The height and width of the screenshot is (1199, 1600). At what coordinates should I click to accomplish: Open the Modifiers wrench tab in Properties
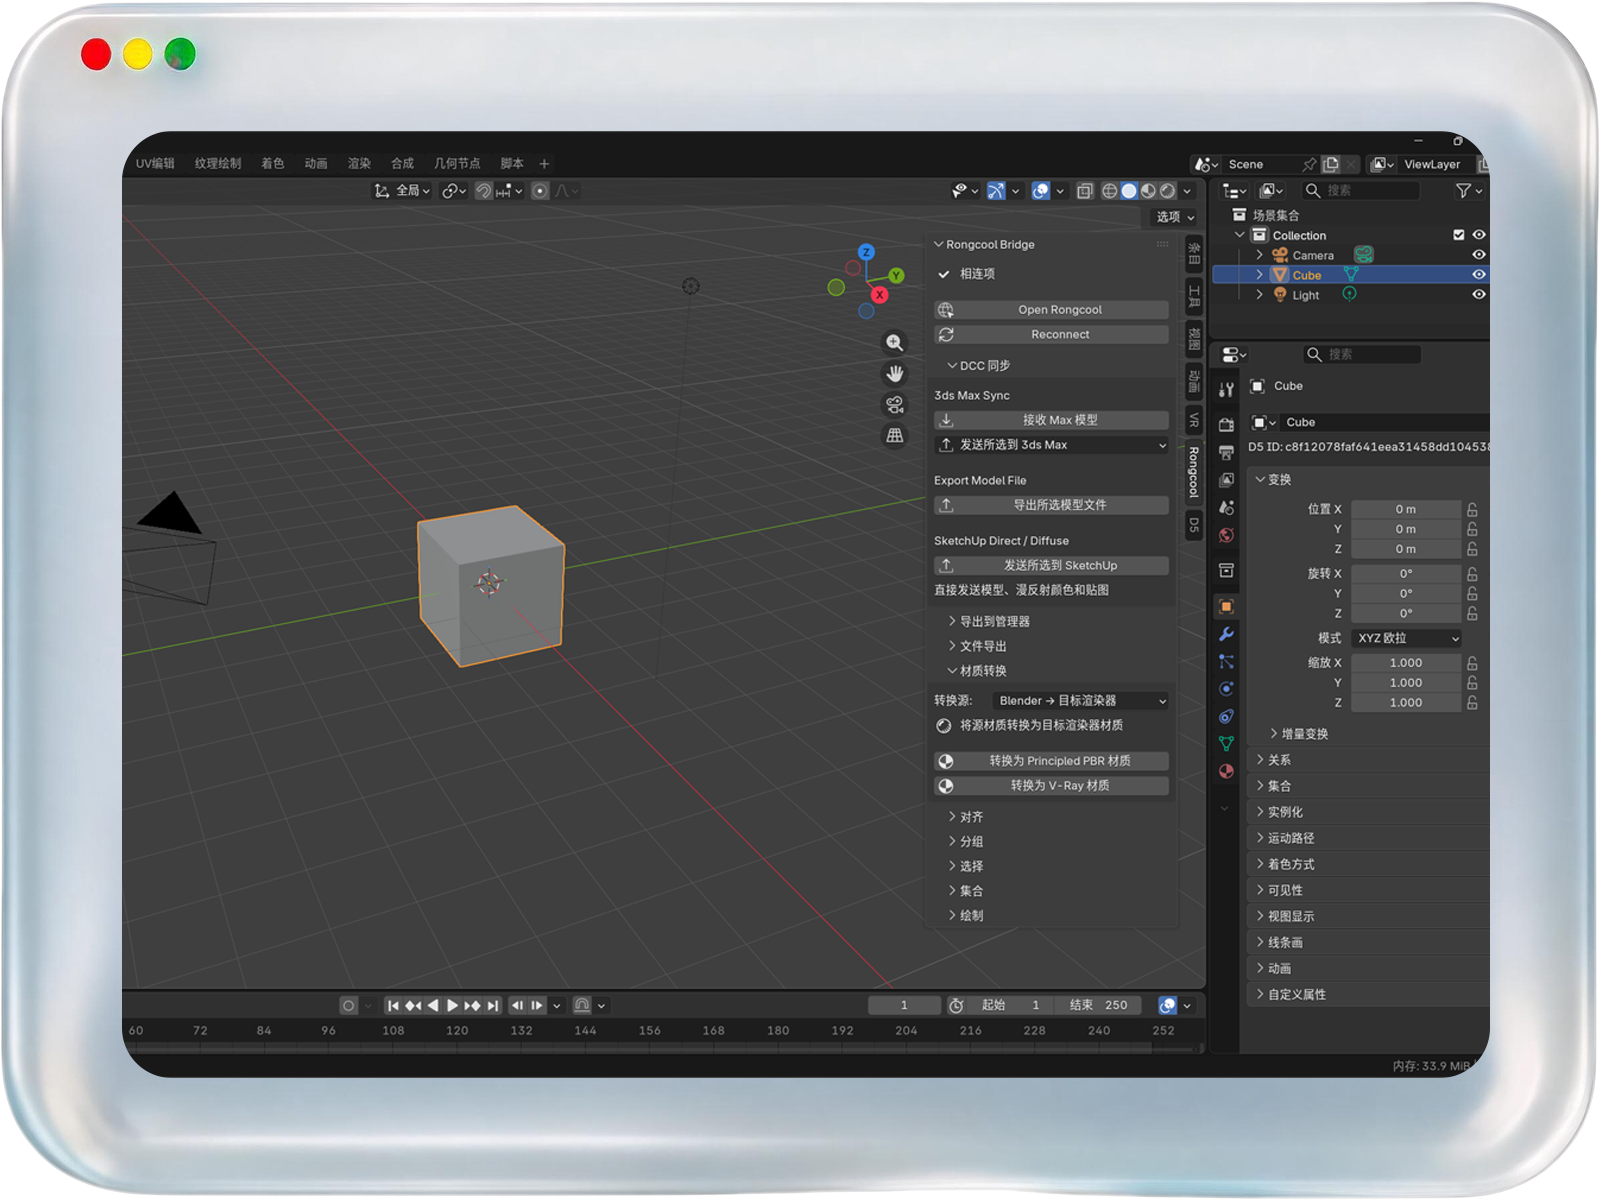click(1226, 634)
